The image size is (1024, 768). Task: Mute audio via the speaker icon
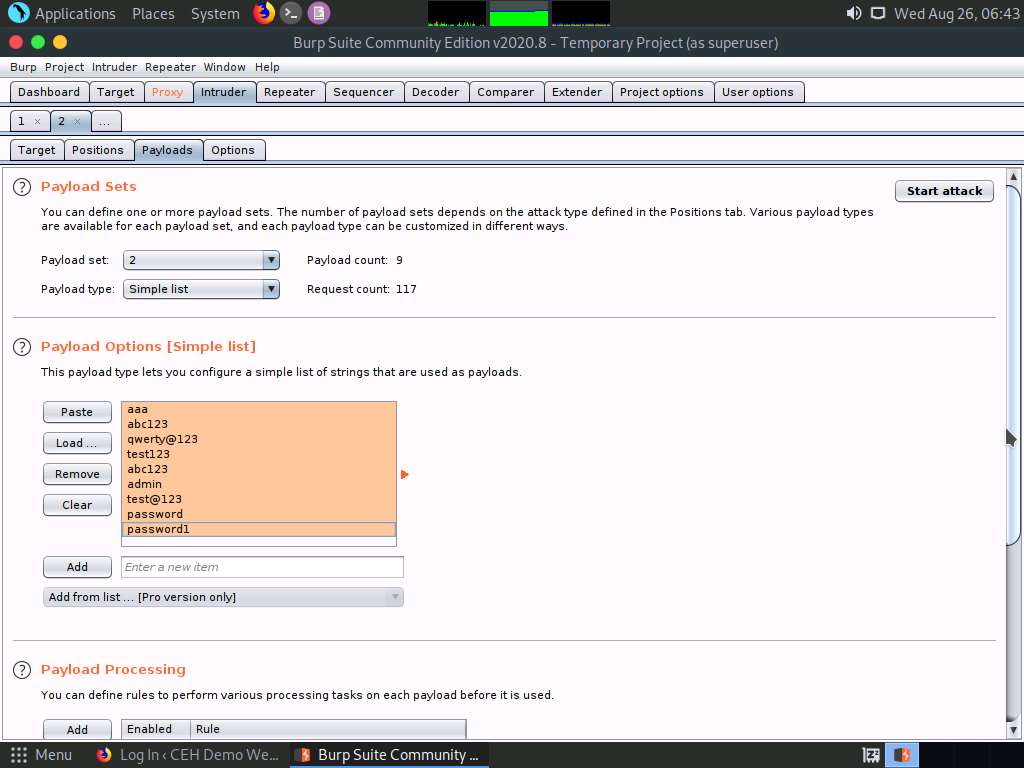coord(852,13)
